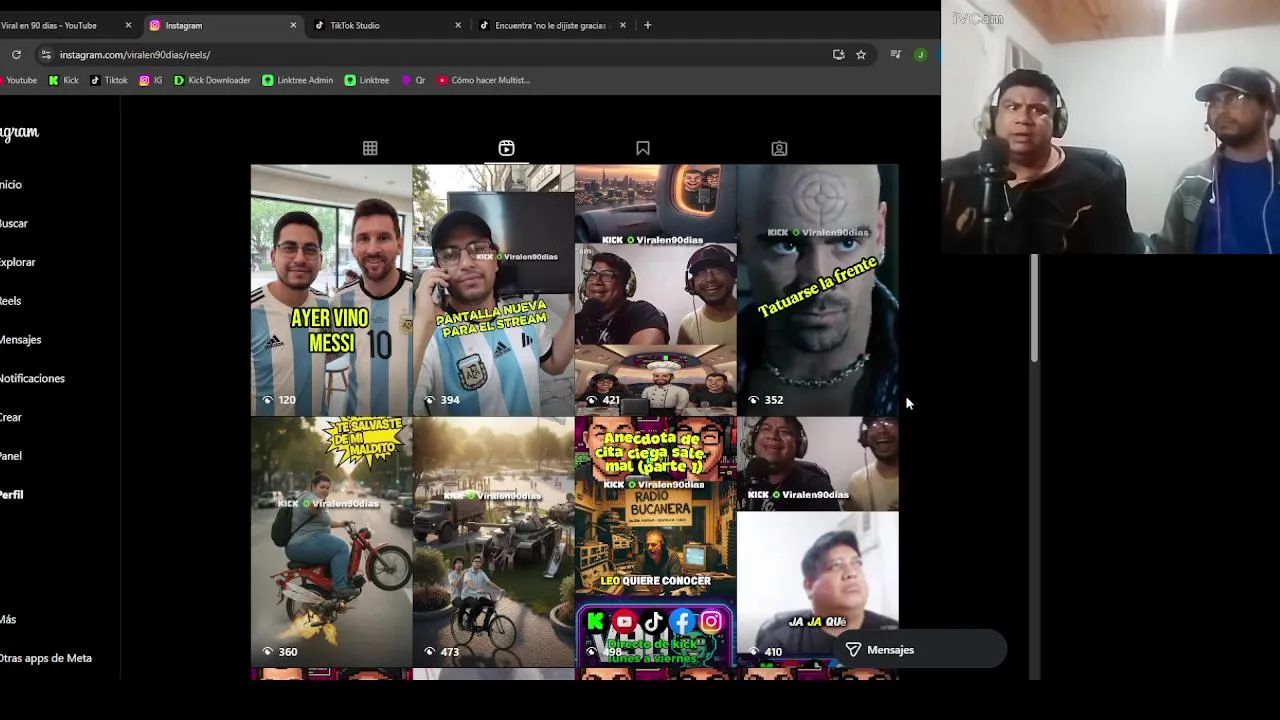Image resolution: width=1280 pixels, height=720 pixels.
Task: Close the YouTube browser tab
Action: [x=128, y=25]
